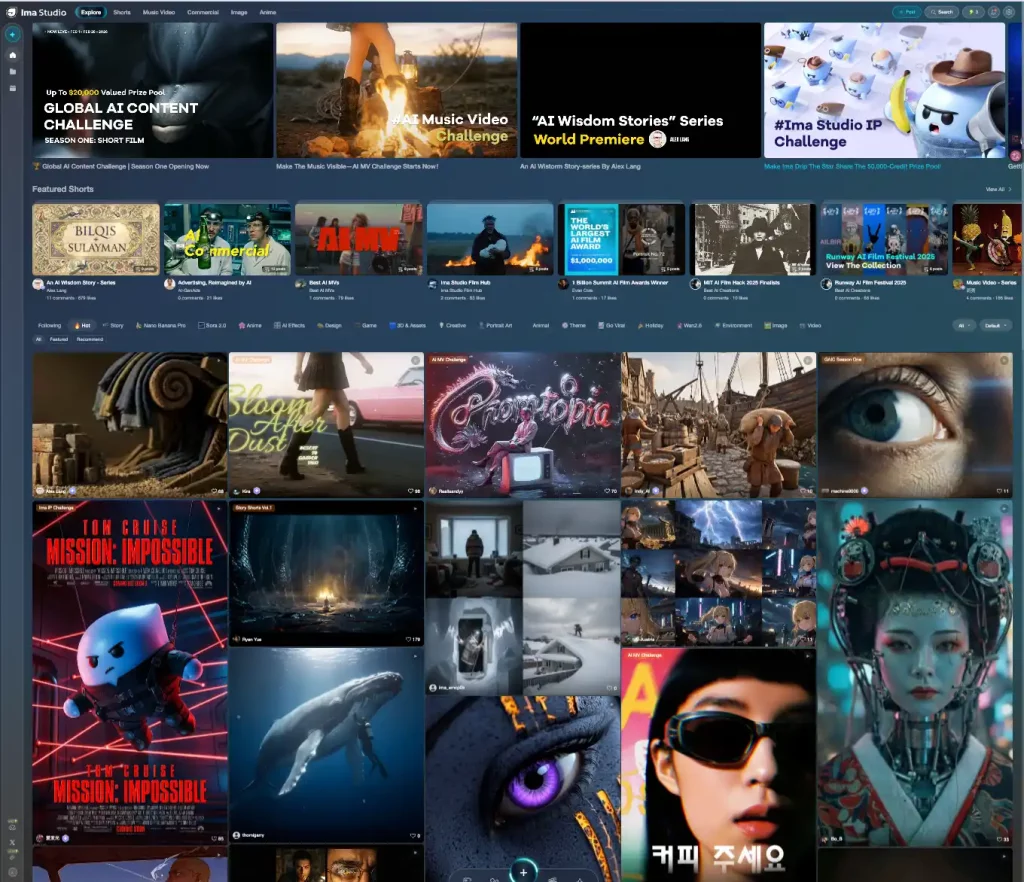This screenshot has width=1024, height=882.
Task: Open An AI Wisdom Story-series caption link
Action: click(x=580, y=166)
